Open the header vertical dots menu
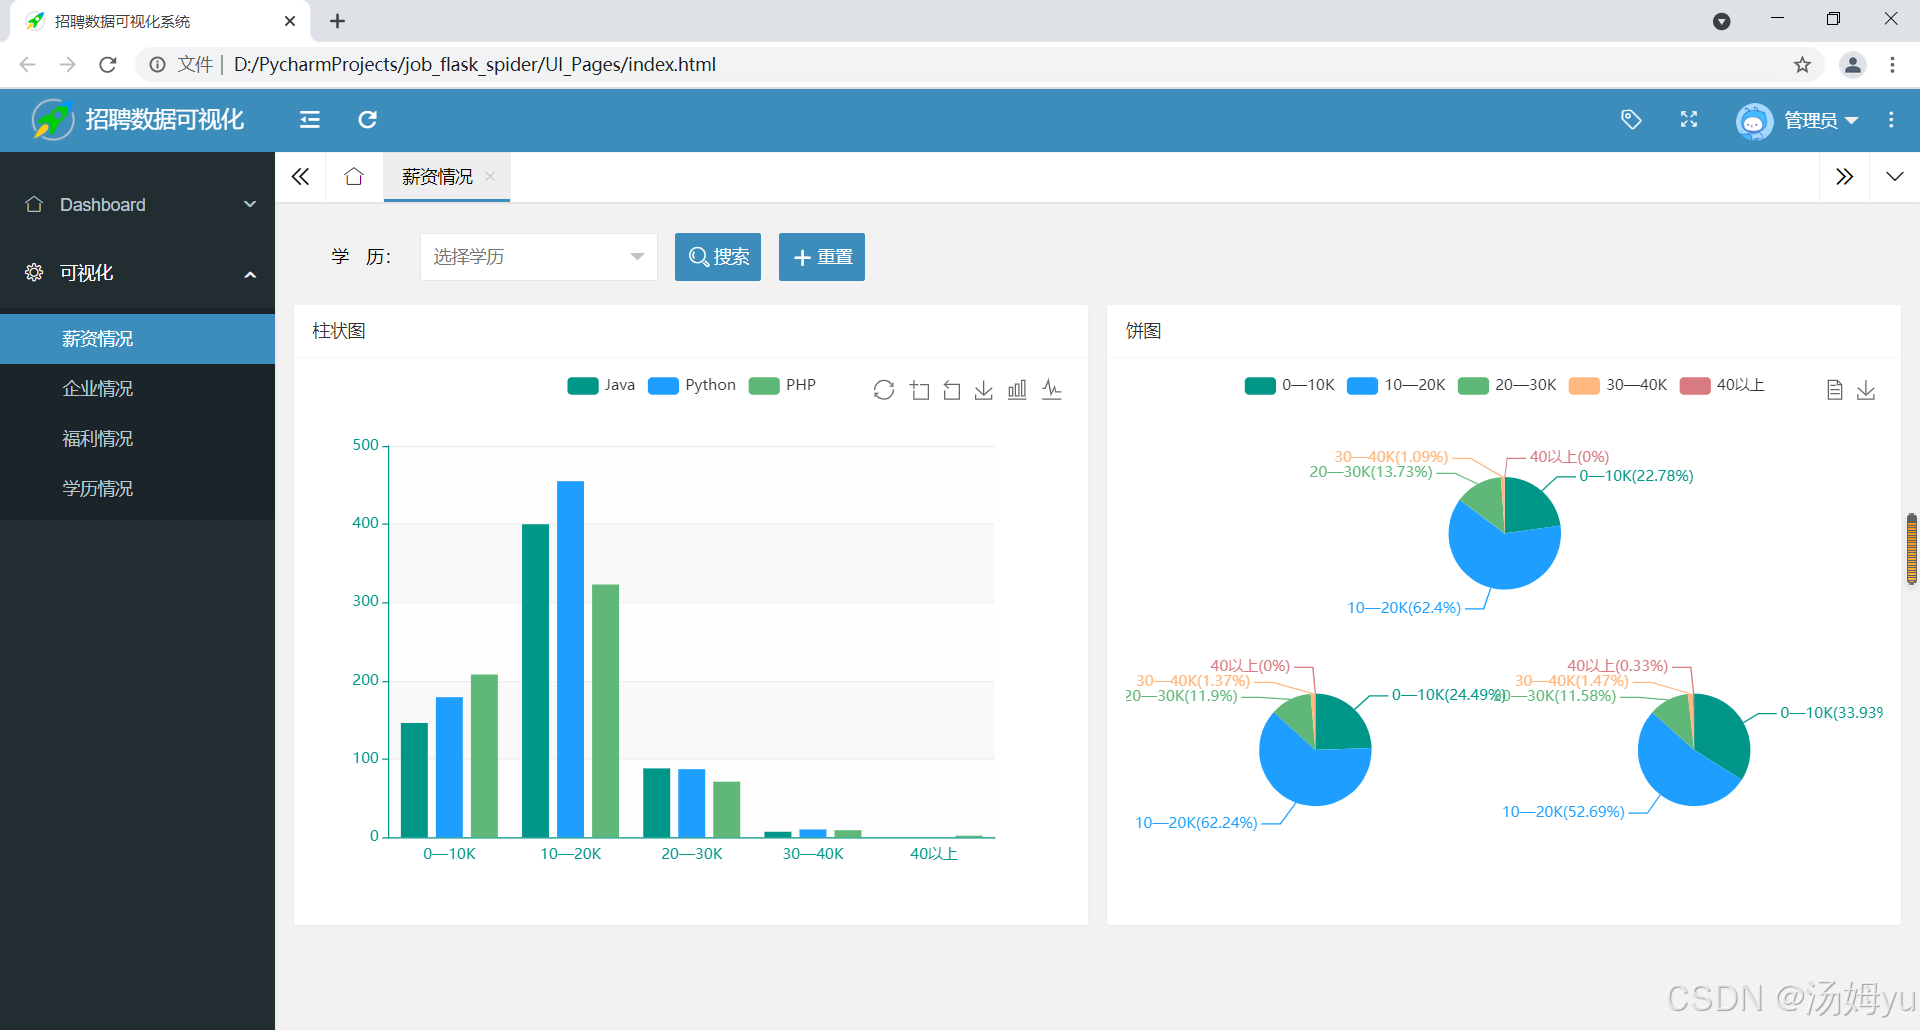Image resolution: width=1920 pixels, height=1030 pixels. [x=1891, y=120]
